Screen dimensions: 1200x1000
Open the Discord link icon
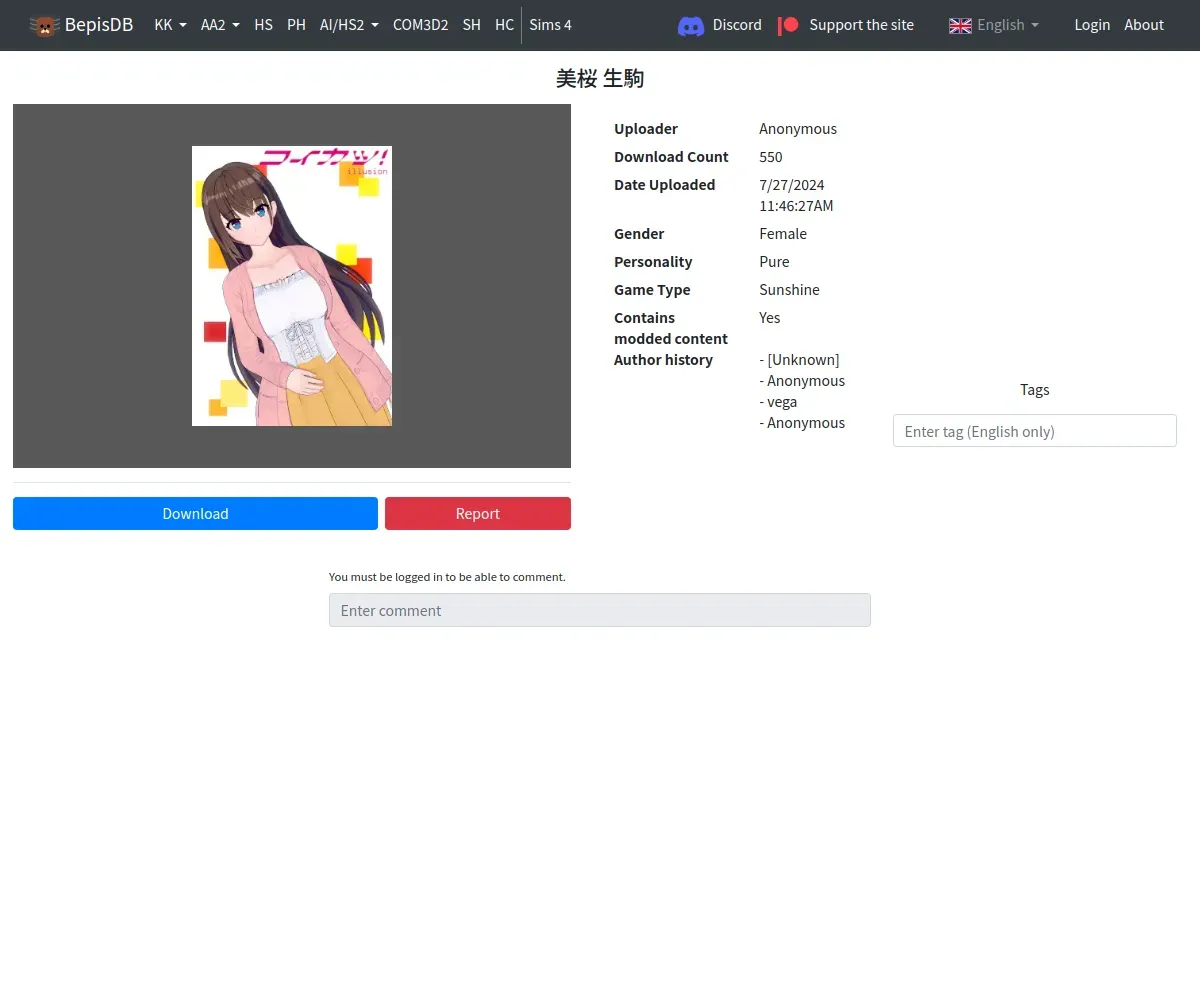click(x=691, y=25)
